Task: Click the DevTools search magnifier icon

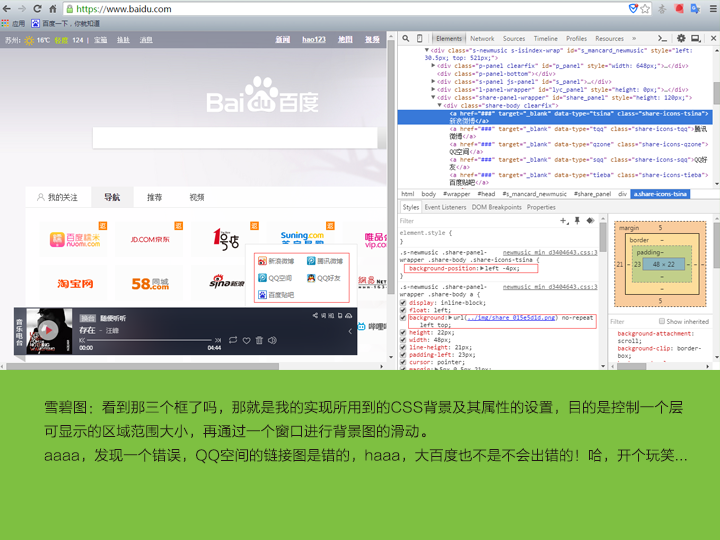Action: point(406,39)
